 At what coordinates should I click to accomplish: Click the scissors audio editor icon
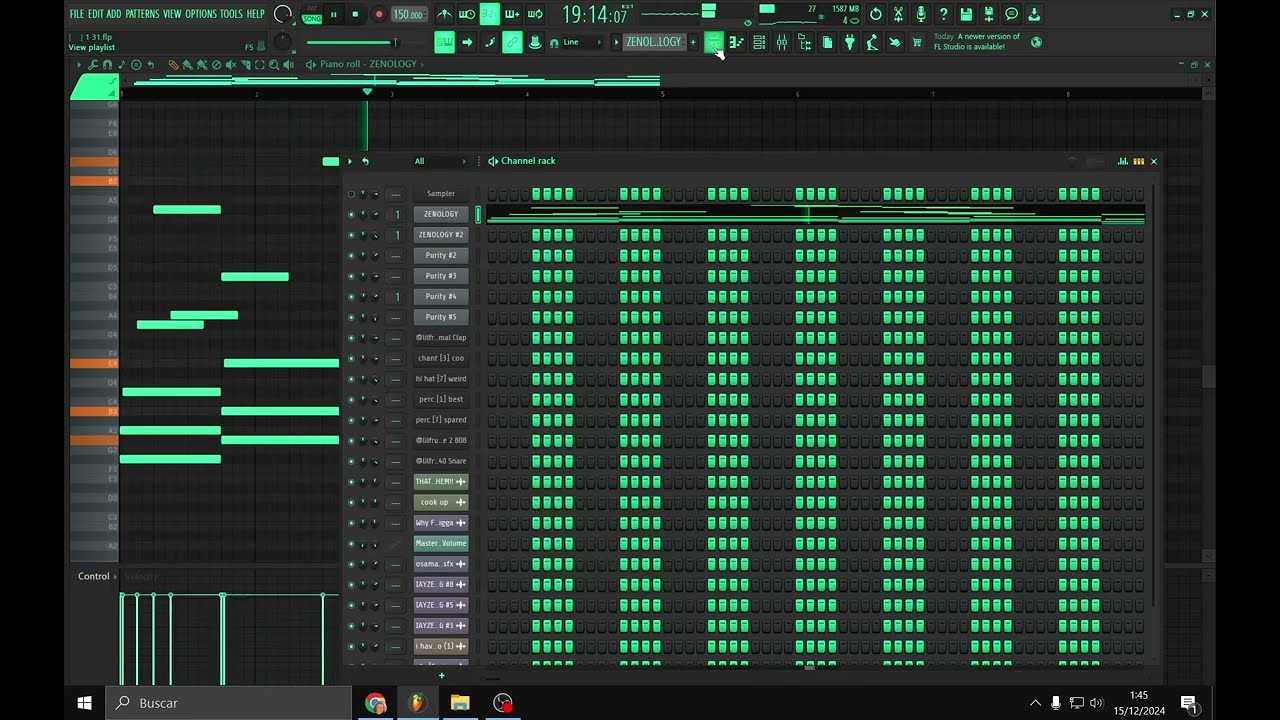898,14
